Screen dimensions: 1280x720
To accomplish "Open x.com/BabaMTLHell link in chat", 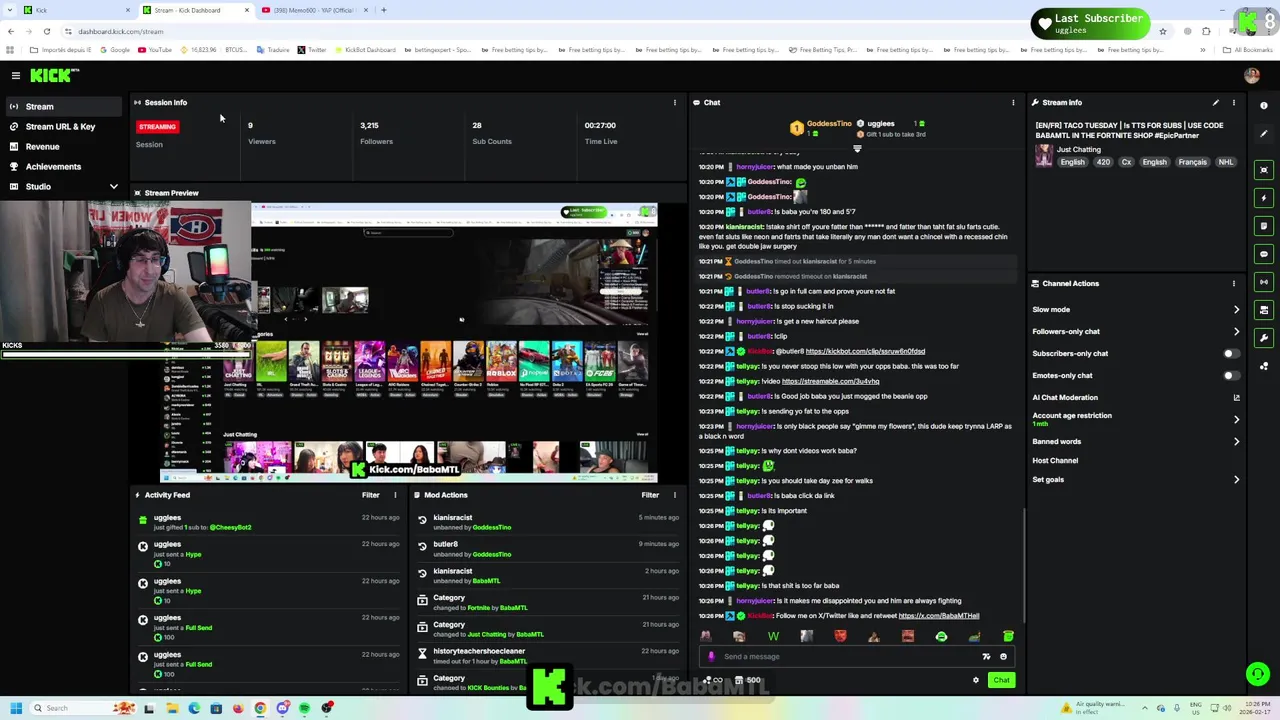I will coord(938,616).
